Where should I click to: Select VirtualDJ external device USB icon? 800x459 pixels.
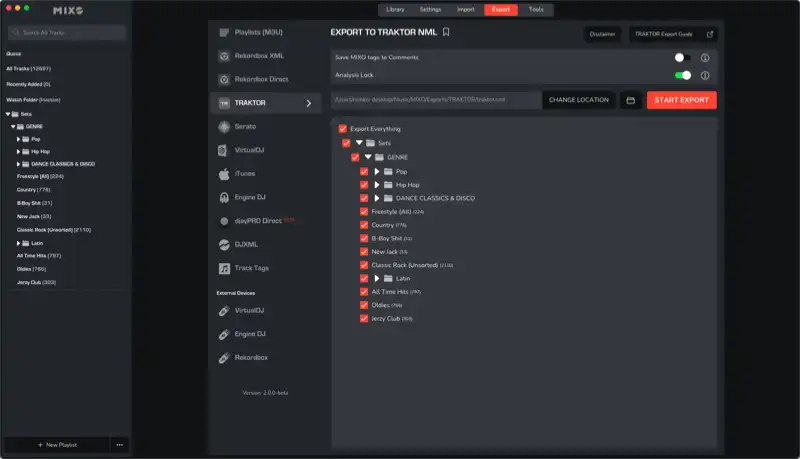[x=223, y=311]
